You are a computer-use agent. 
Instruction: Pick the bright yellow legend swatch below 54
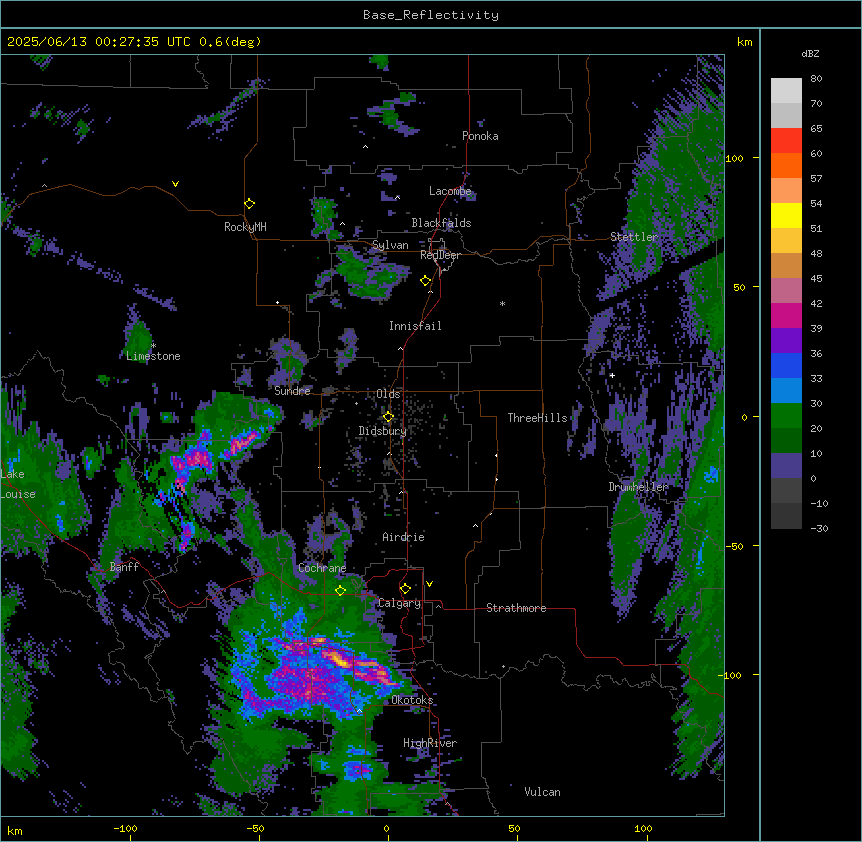pyautogui.click(x=786, y=215)
